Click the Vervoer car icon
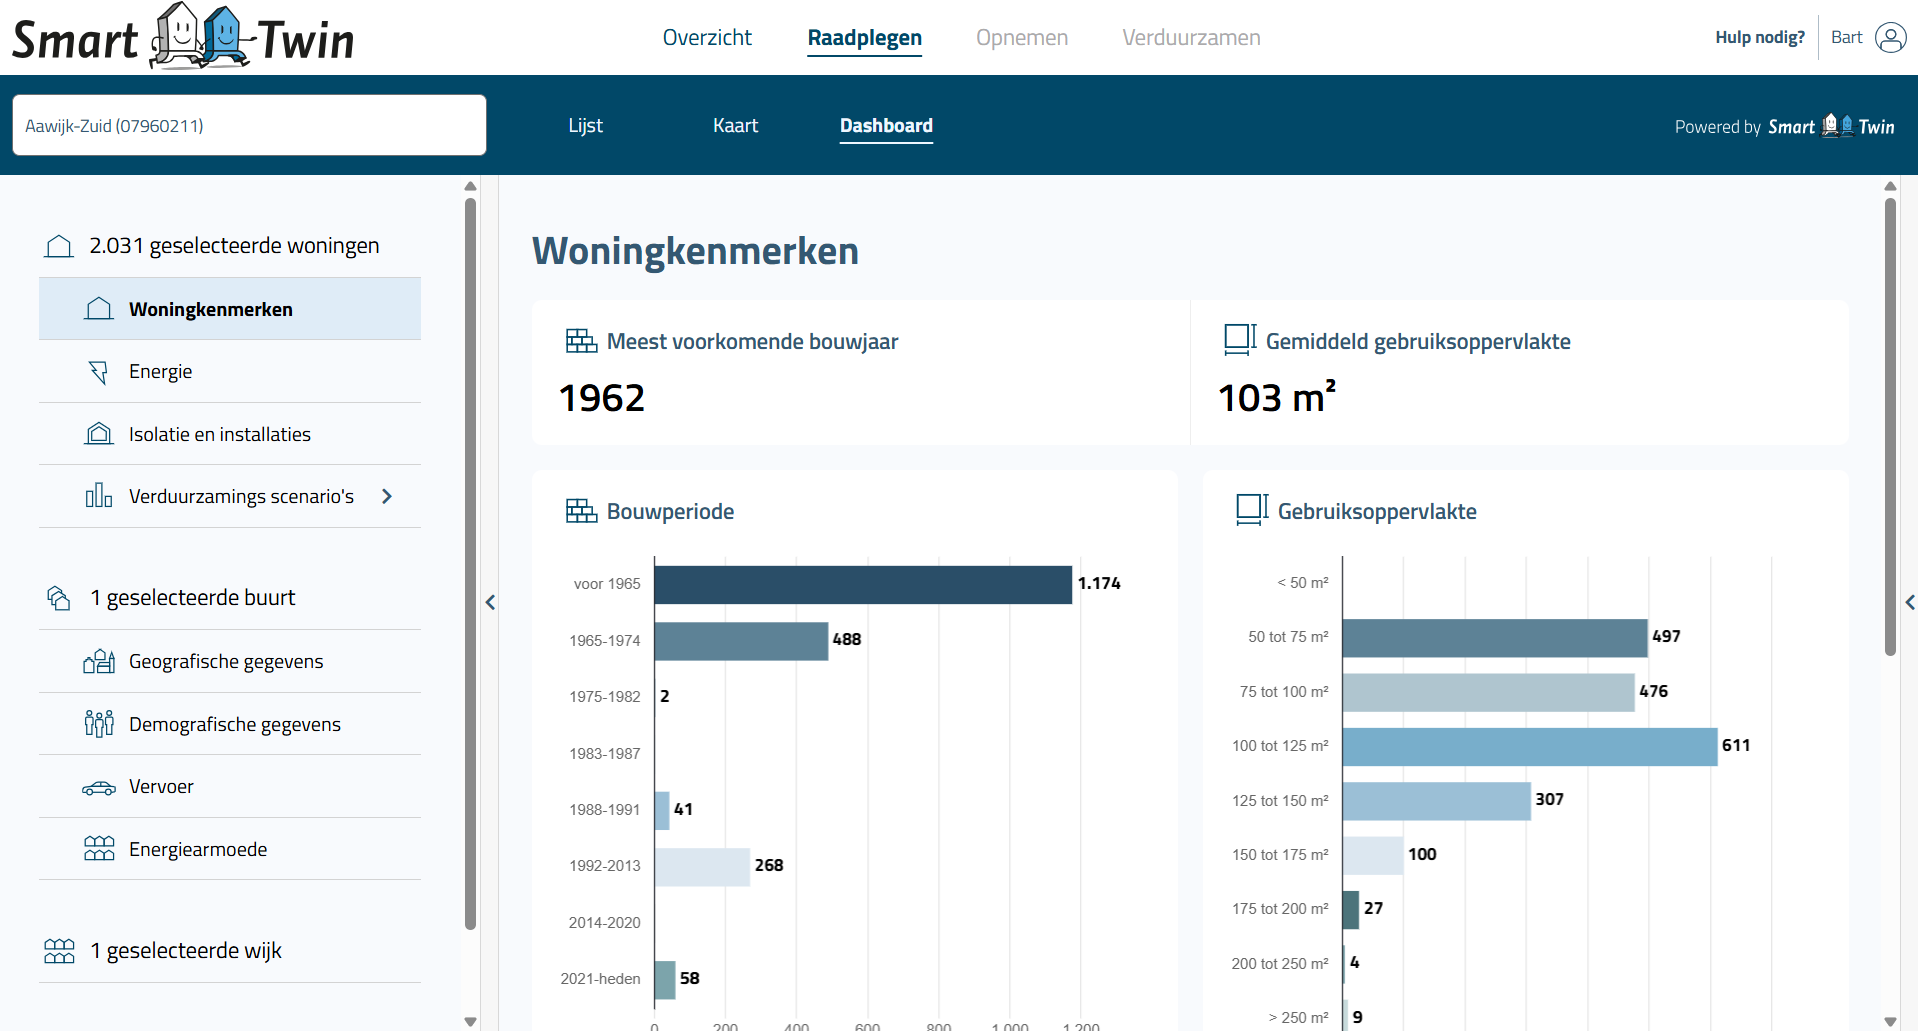Viewport: 1918px width, 1031px height. click(x=98, y=787)
